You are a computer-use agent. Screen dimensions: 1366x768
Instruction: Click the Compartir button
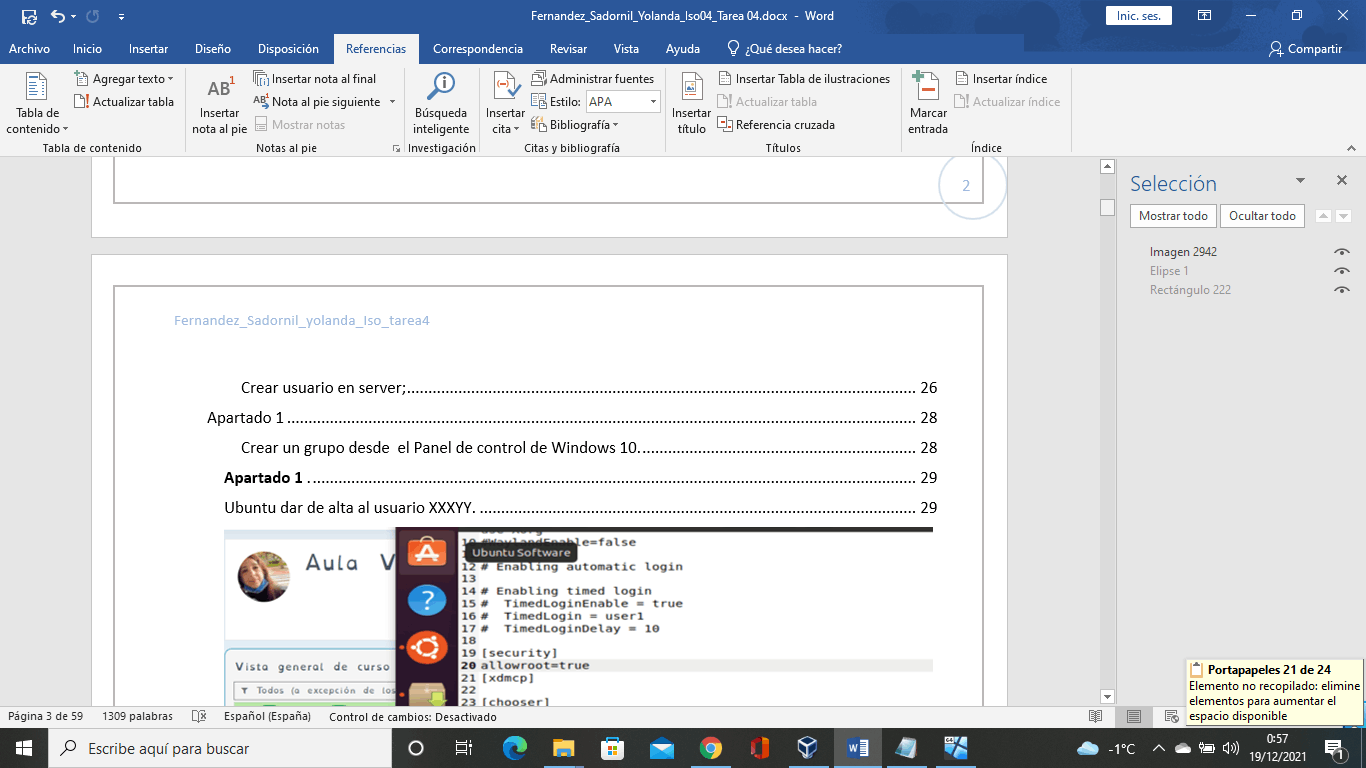point(1305,49)
